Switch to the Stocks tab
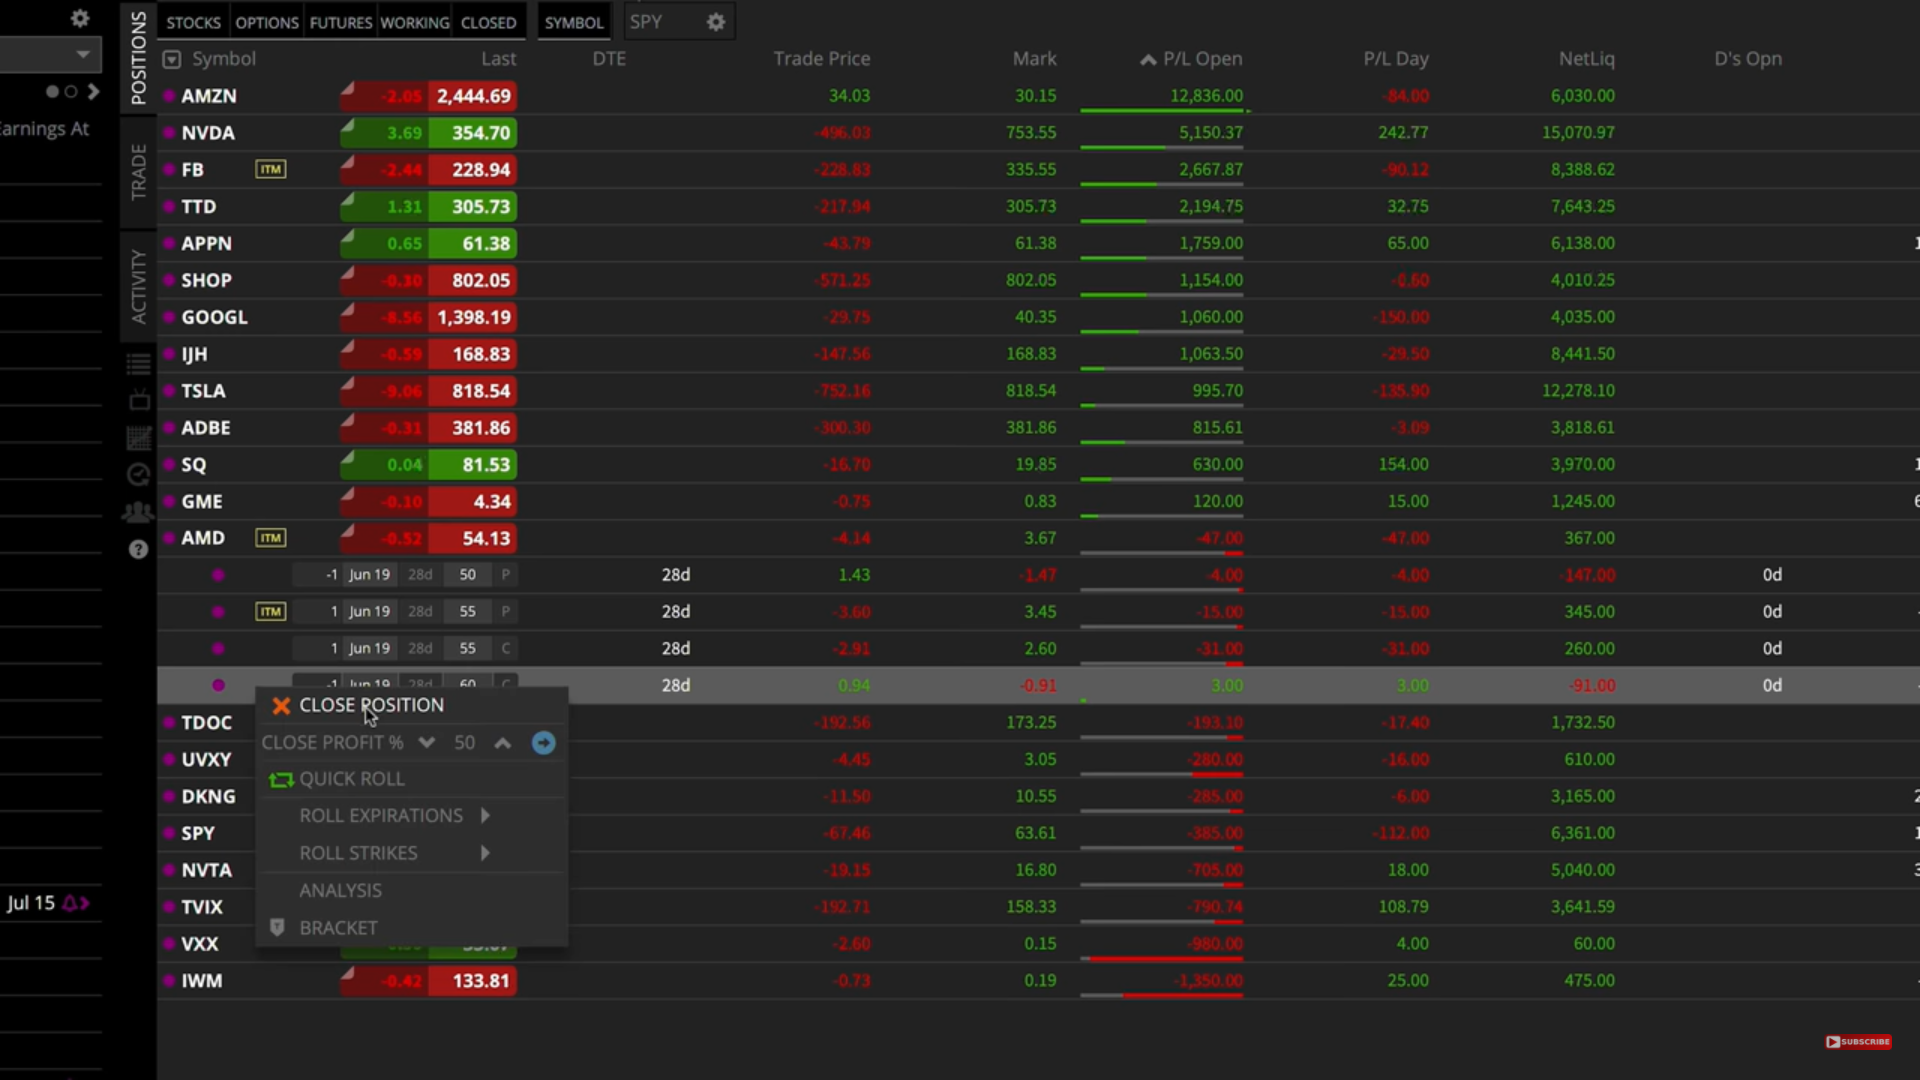The height and width of the screenshot is (1080, 1920). 193,23
